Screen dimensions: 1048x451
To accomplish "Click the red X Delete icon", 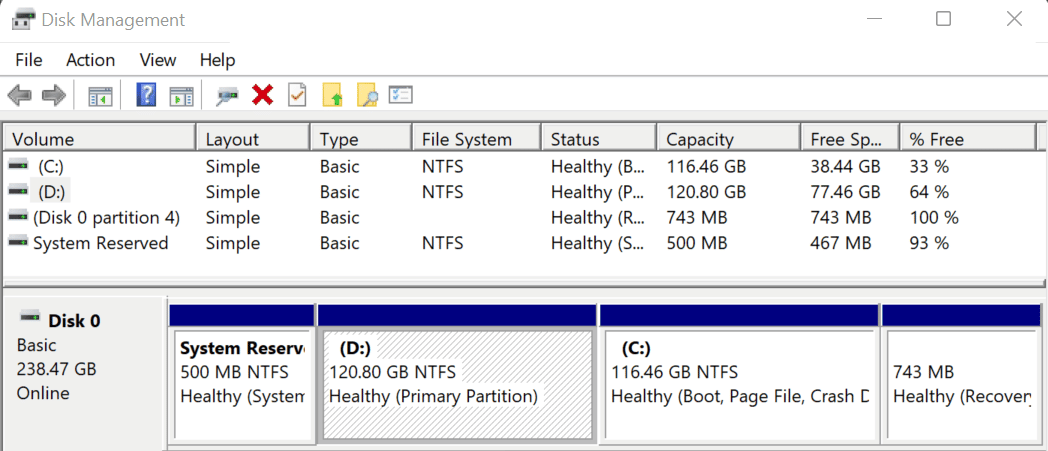I will [263, 96].
